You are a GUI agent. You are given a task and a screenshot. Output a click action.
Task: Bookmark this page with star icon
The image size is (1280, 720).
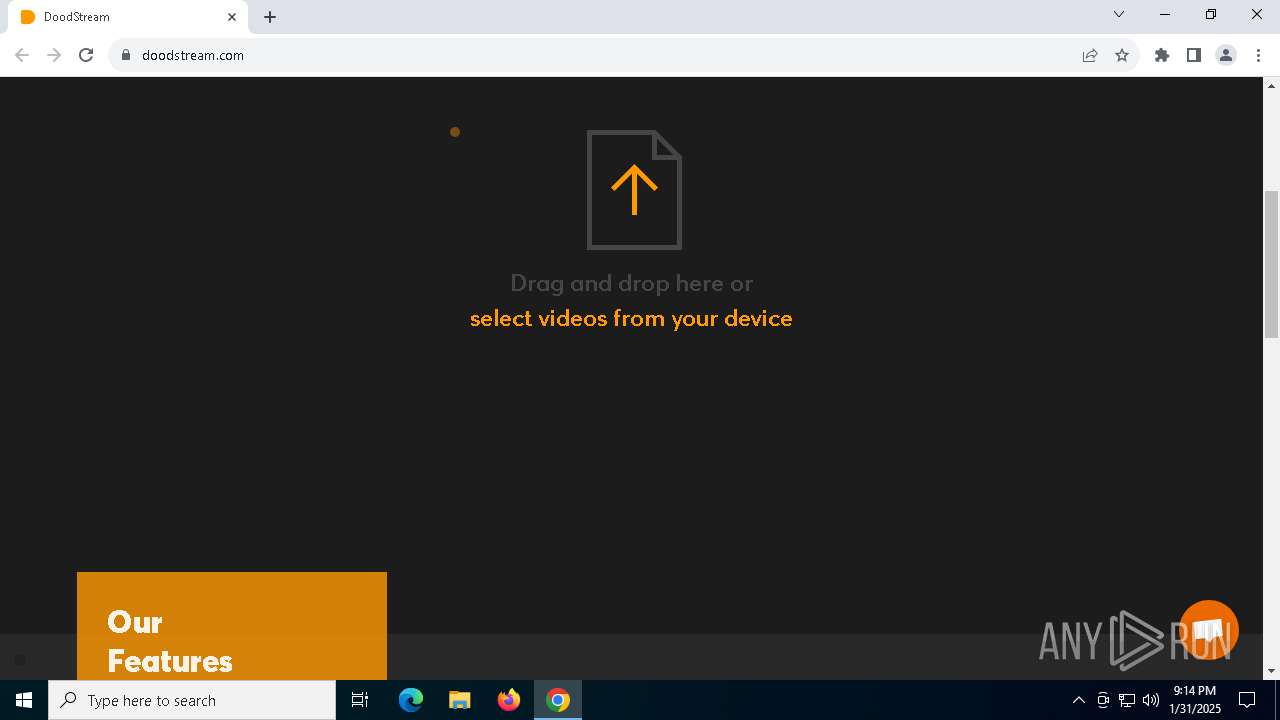coord(1122,55)
